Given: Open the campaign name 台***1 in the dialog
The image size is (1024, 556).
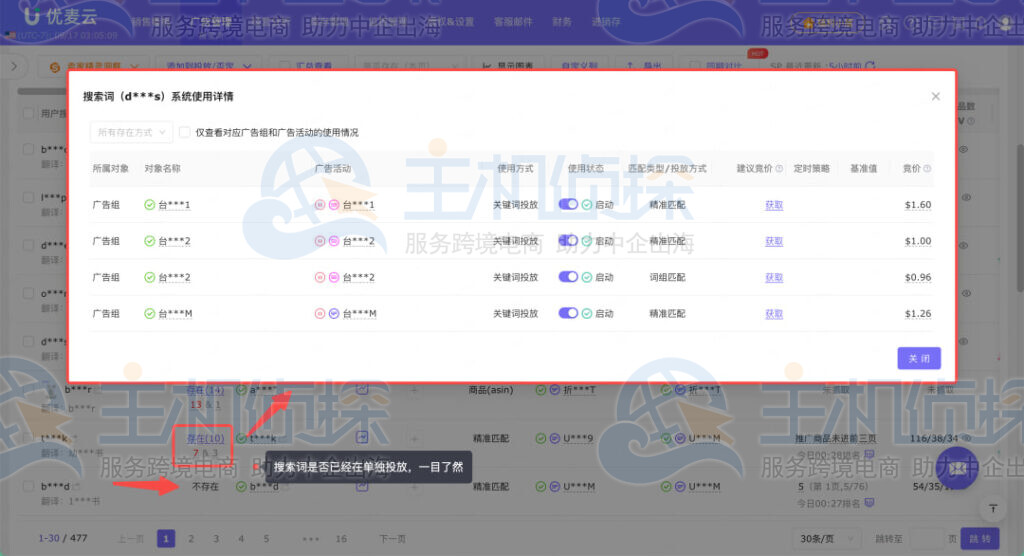Looking at the screenshot, I should (359, 205).
